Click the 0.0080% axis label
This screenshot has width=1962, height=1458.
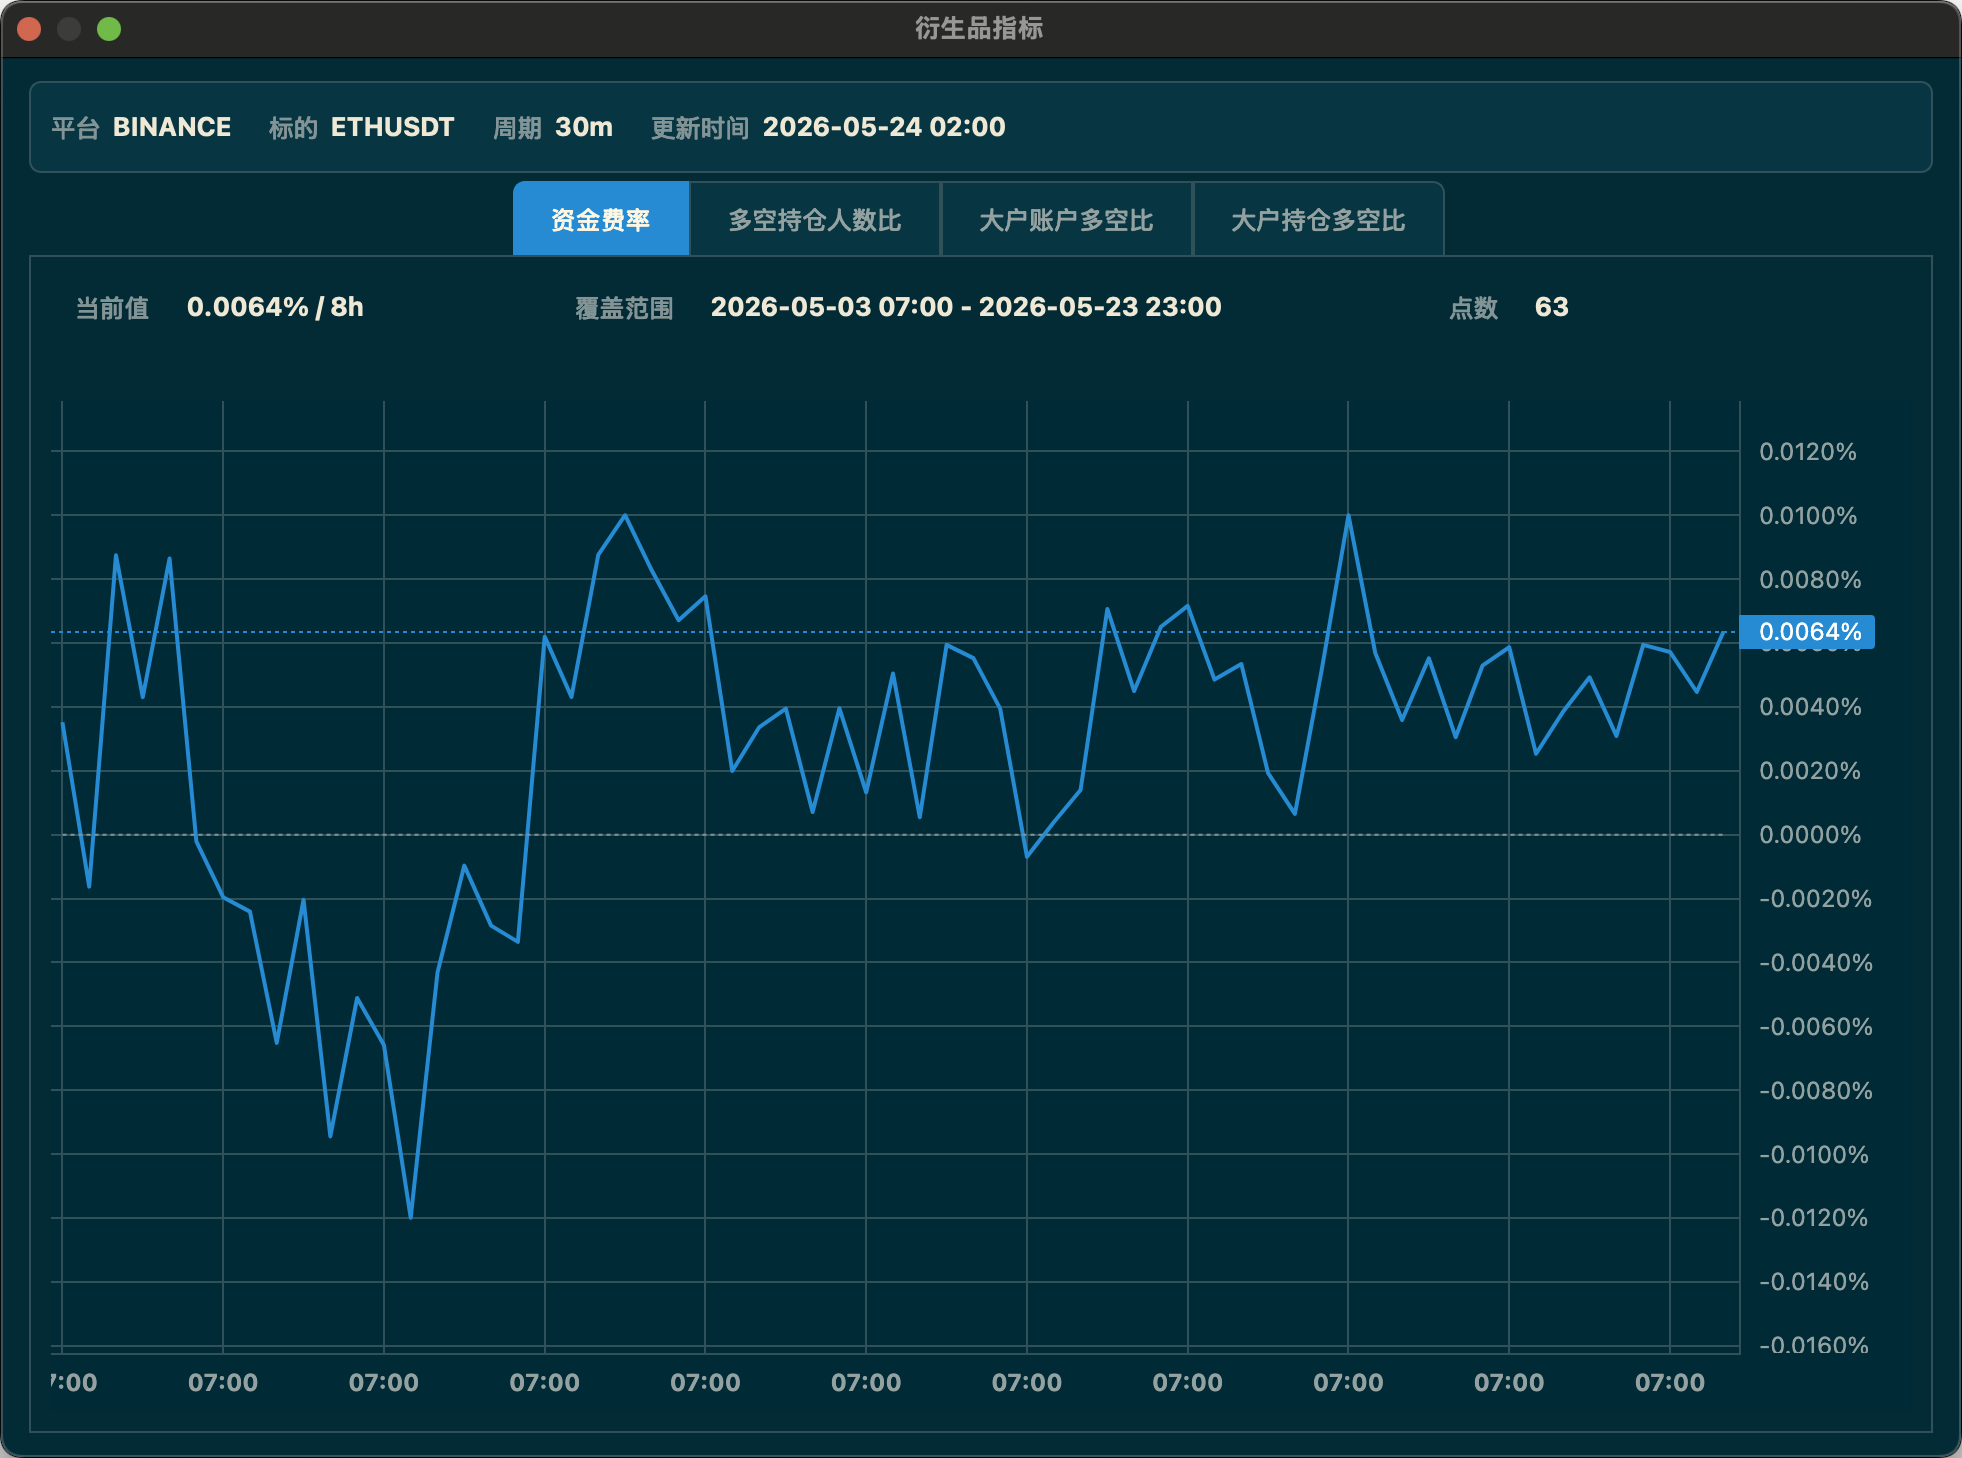1810,580
